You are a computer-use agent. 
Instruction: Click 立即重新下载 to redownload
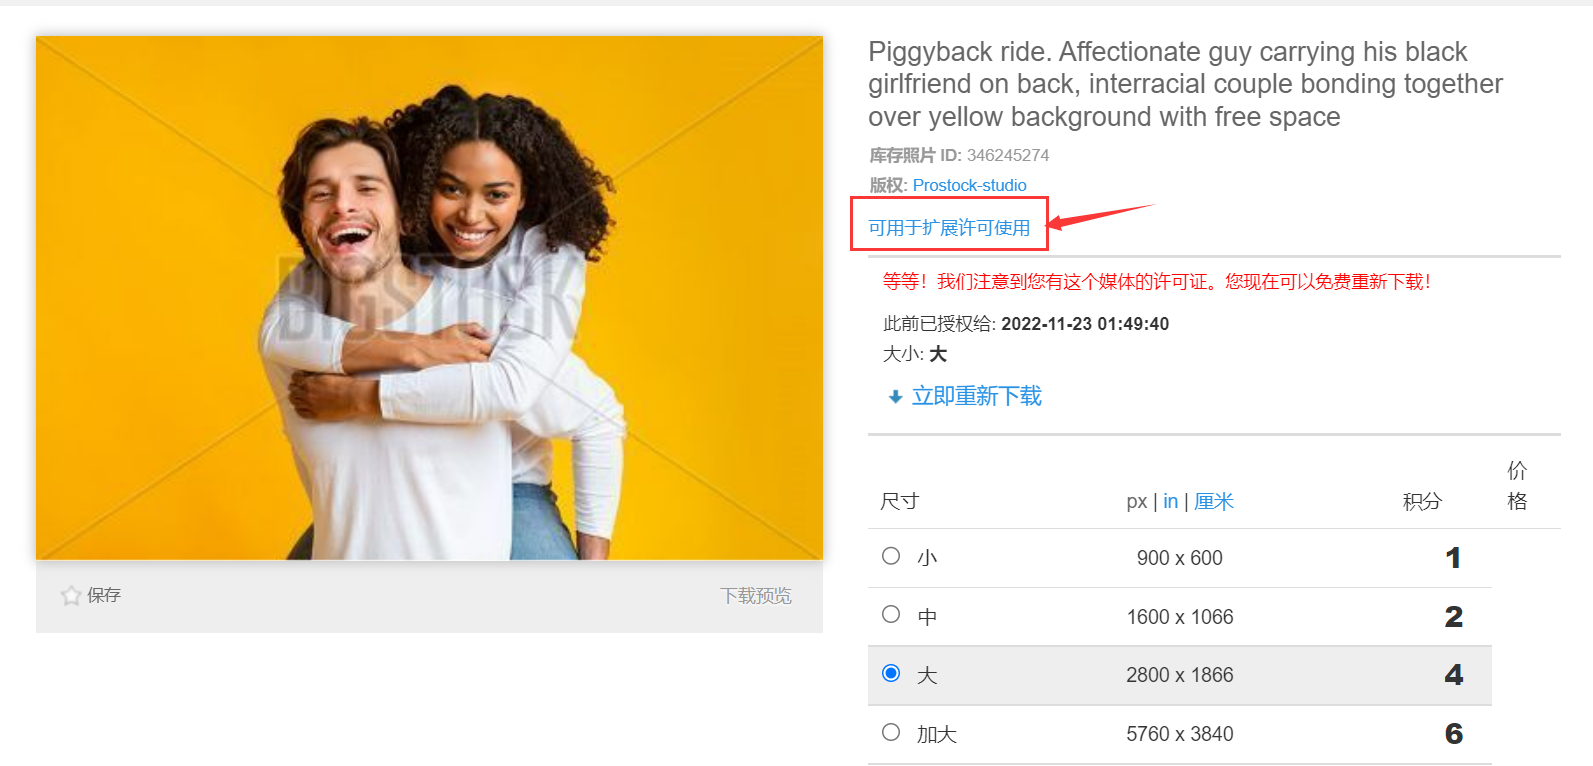pos(976,397)
